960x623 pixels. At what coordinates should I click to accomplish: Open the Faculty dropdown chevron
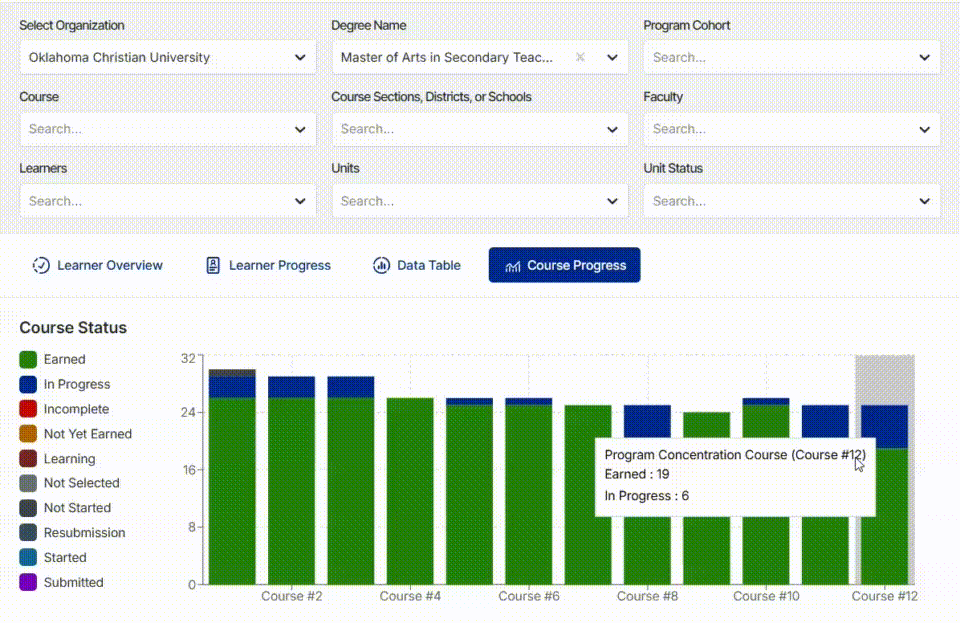924,129
